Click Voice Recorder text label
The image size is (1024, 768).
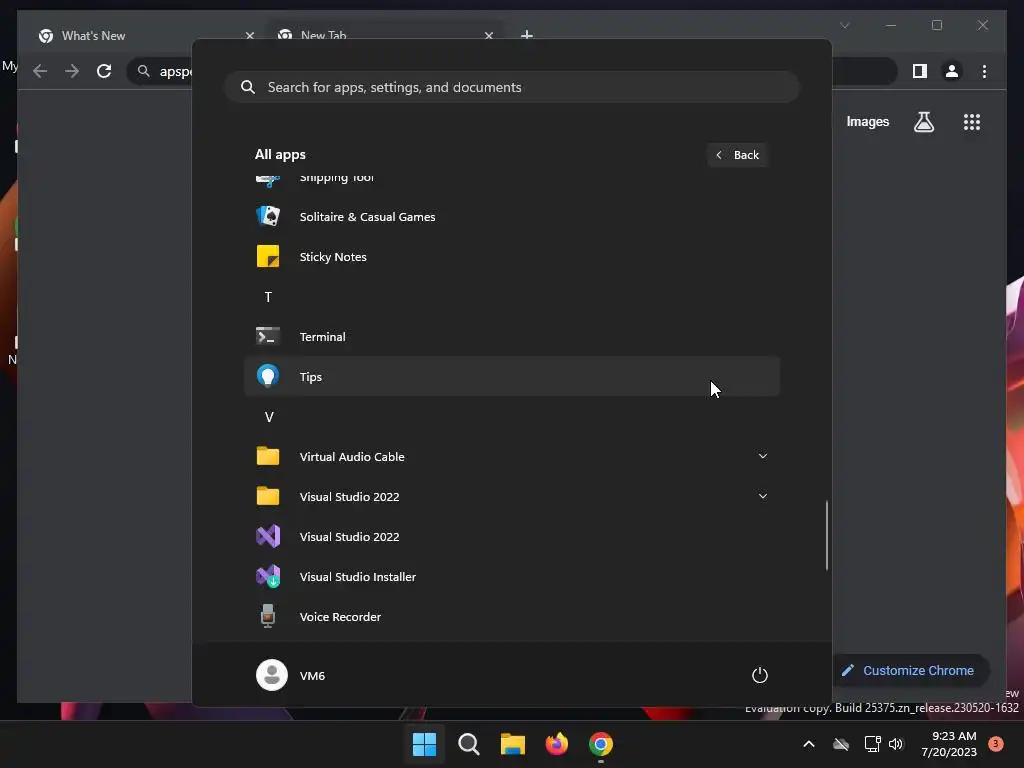click(340, 616)
